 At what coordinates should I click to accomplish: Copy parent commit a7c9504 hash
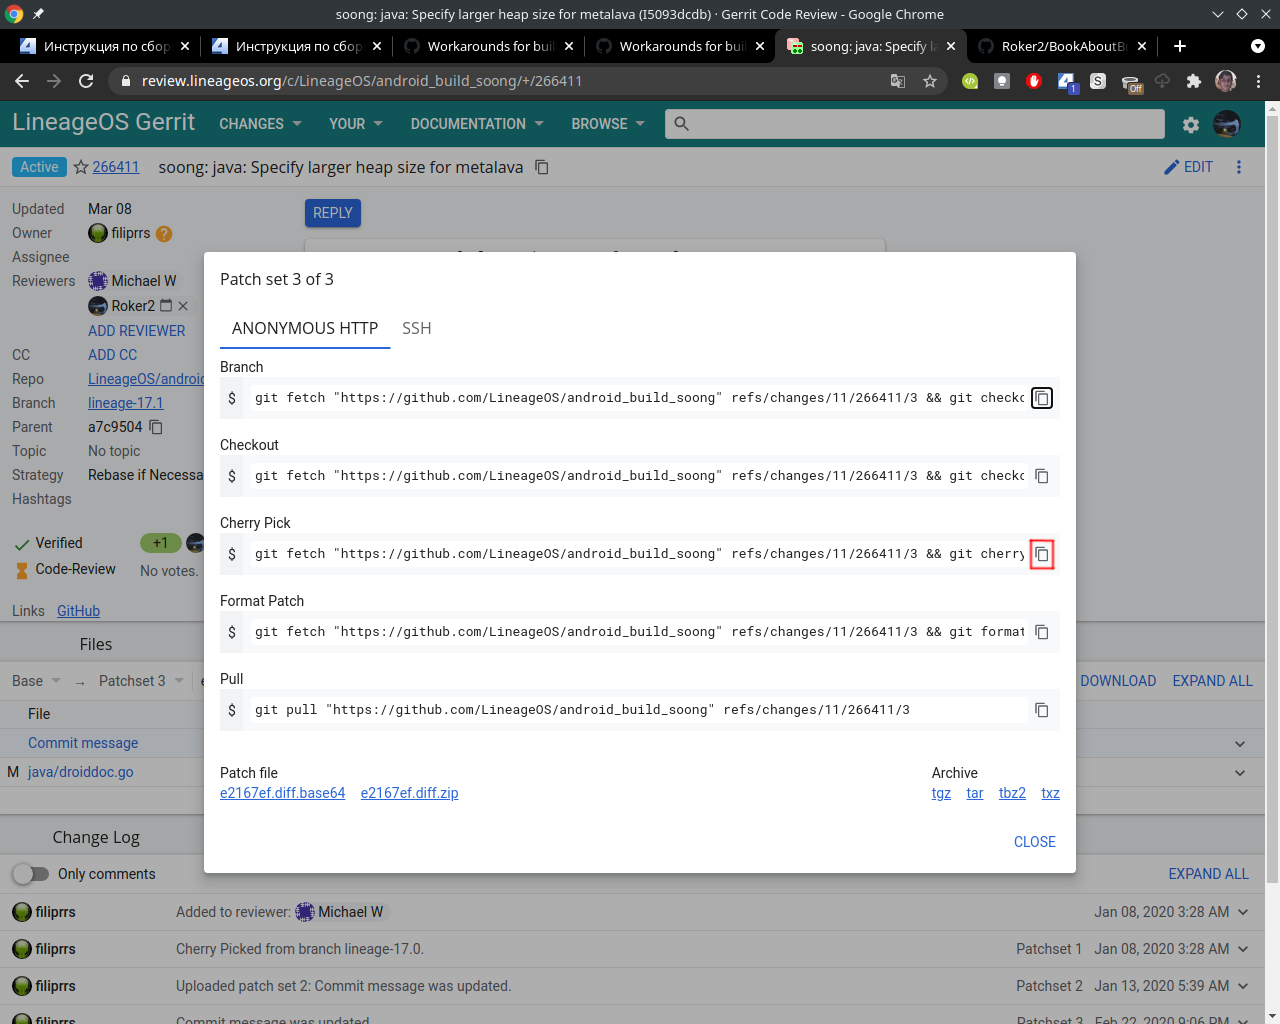(x=156, y=427)
